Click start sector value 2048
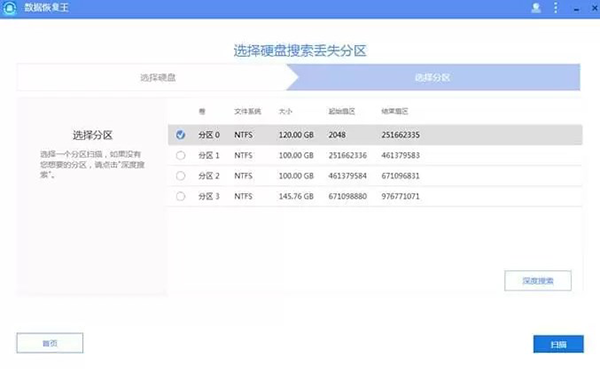Viewport: 600px width, 389px height. (x=337, y=135)
